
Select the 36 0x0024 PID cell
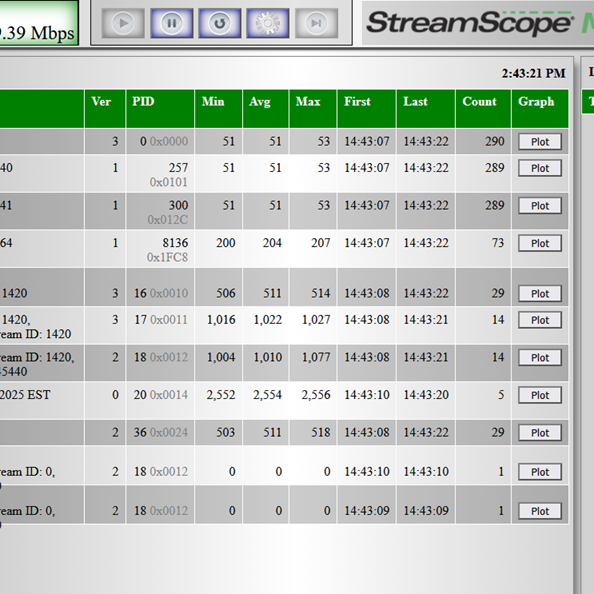click(160, 432)
